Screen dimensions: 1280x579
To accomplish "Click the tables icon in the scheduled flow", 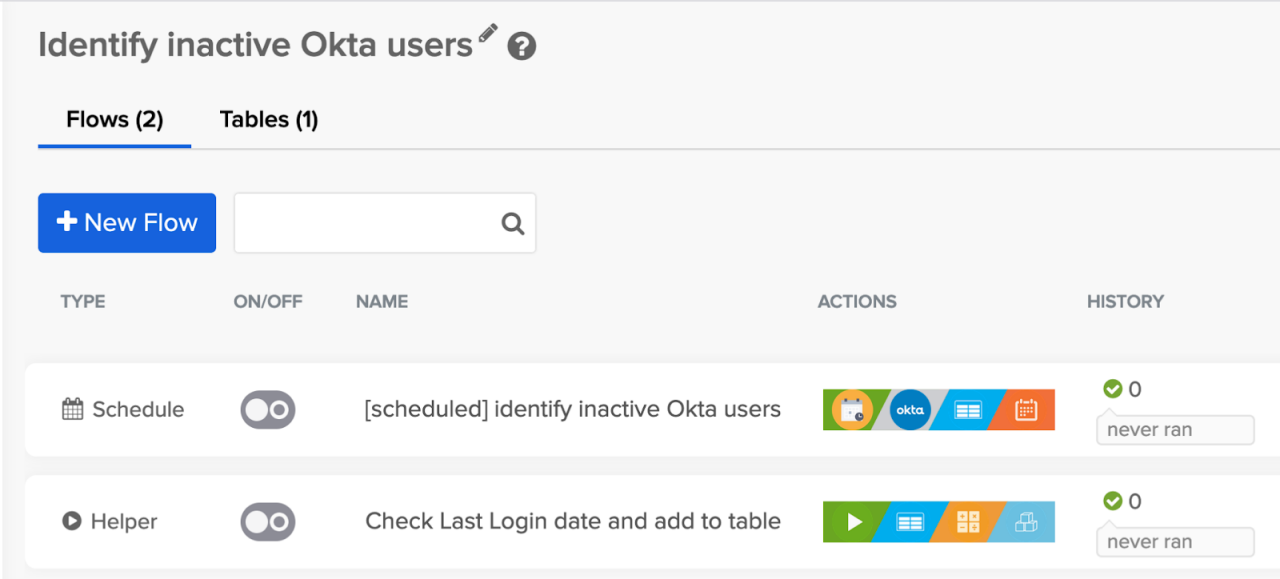I will [968, 410].
